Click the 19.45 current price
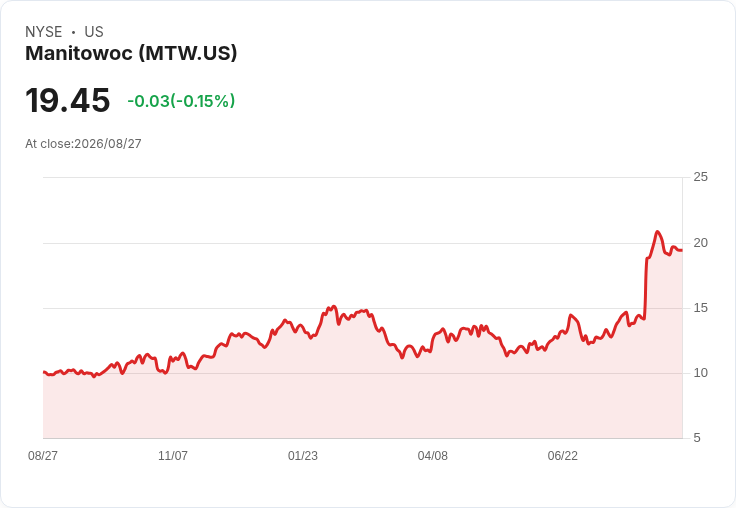The image size is (736, 508). [68, 100]
